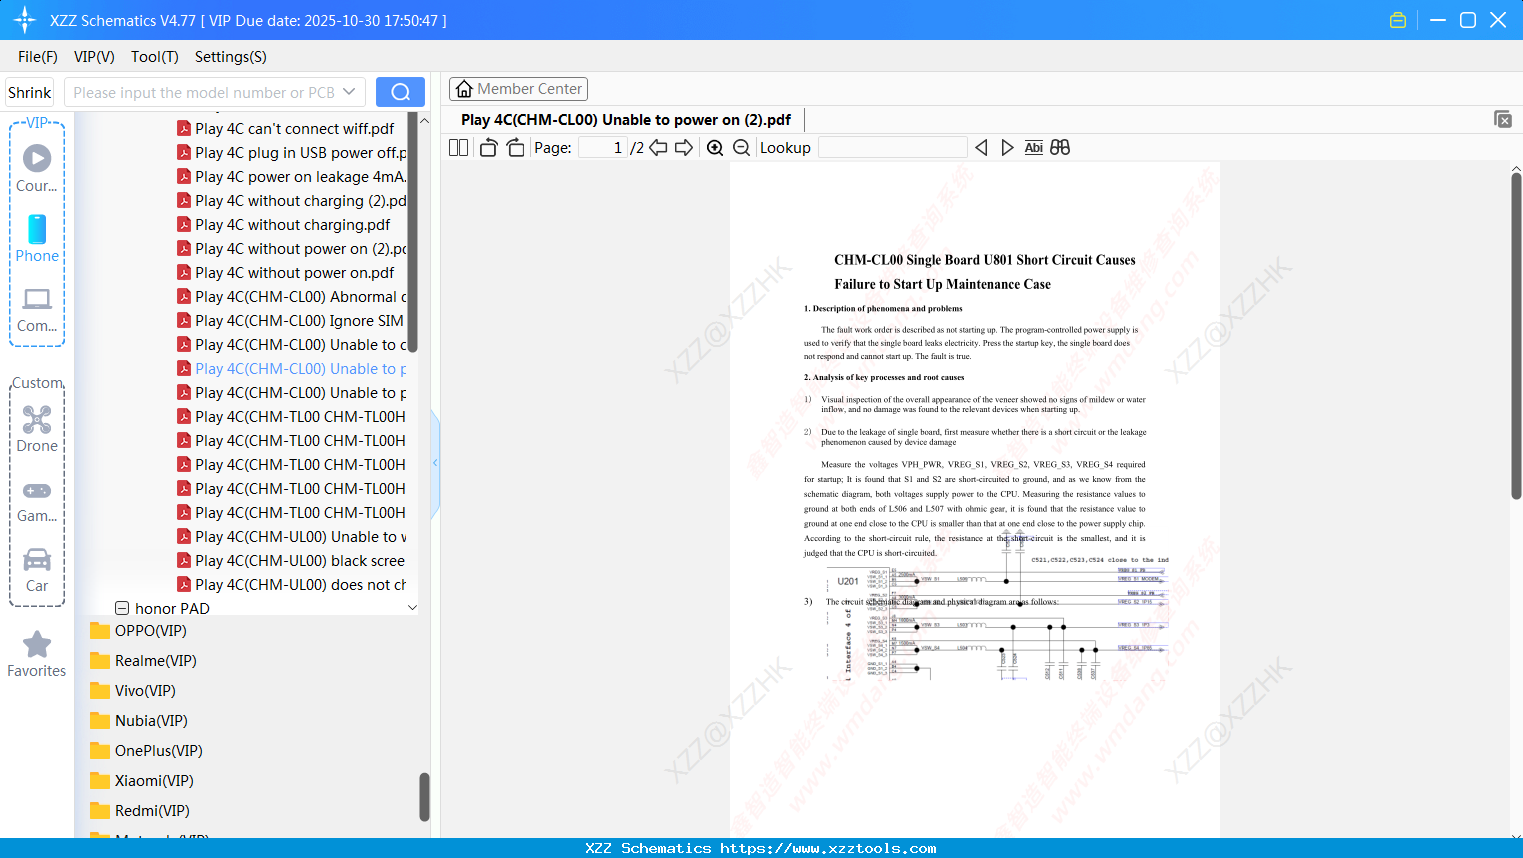Find previous lookup match
The image size is (1523, 858).
tap(981, 147)
